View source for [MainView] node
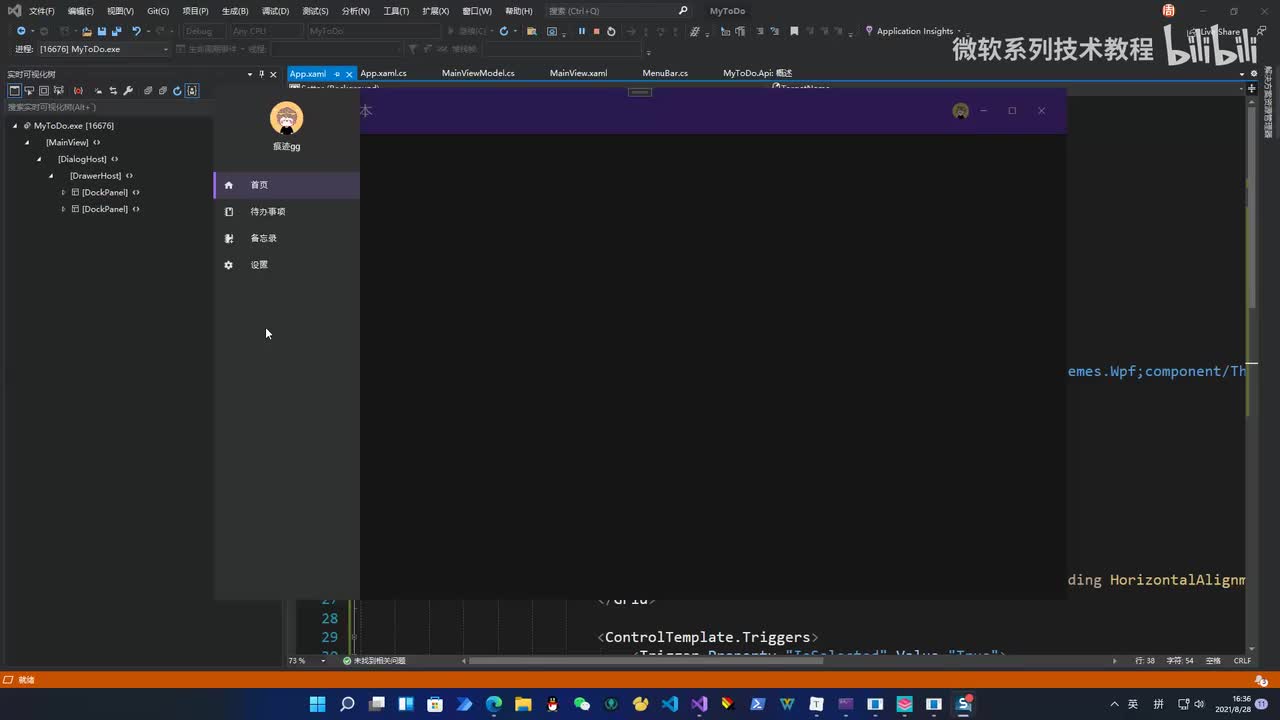 [x=97, y=143]
